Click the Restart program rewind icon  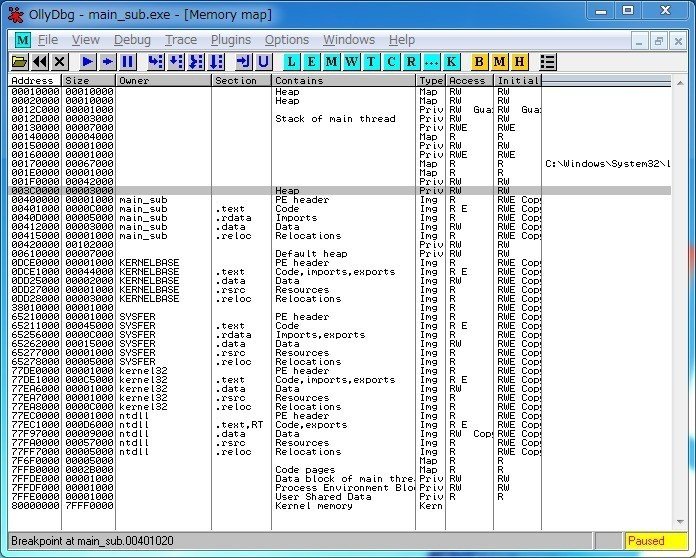click(40, 62)
